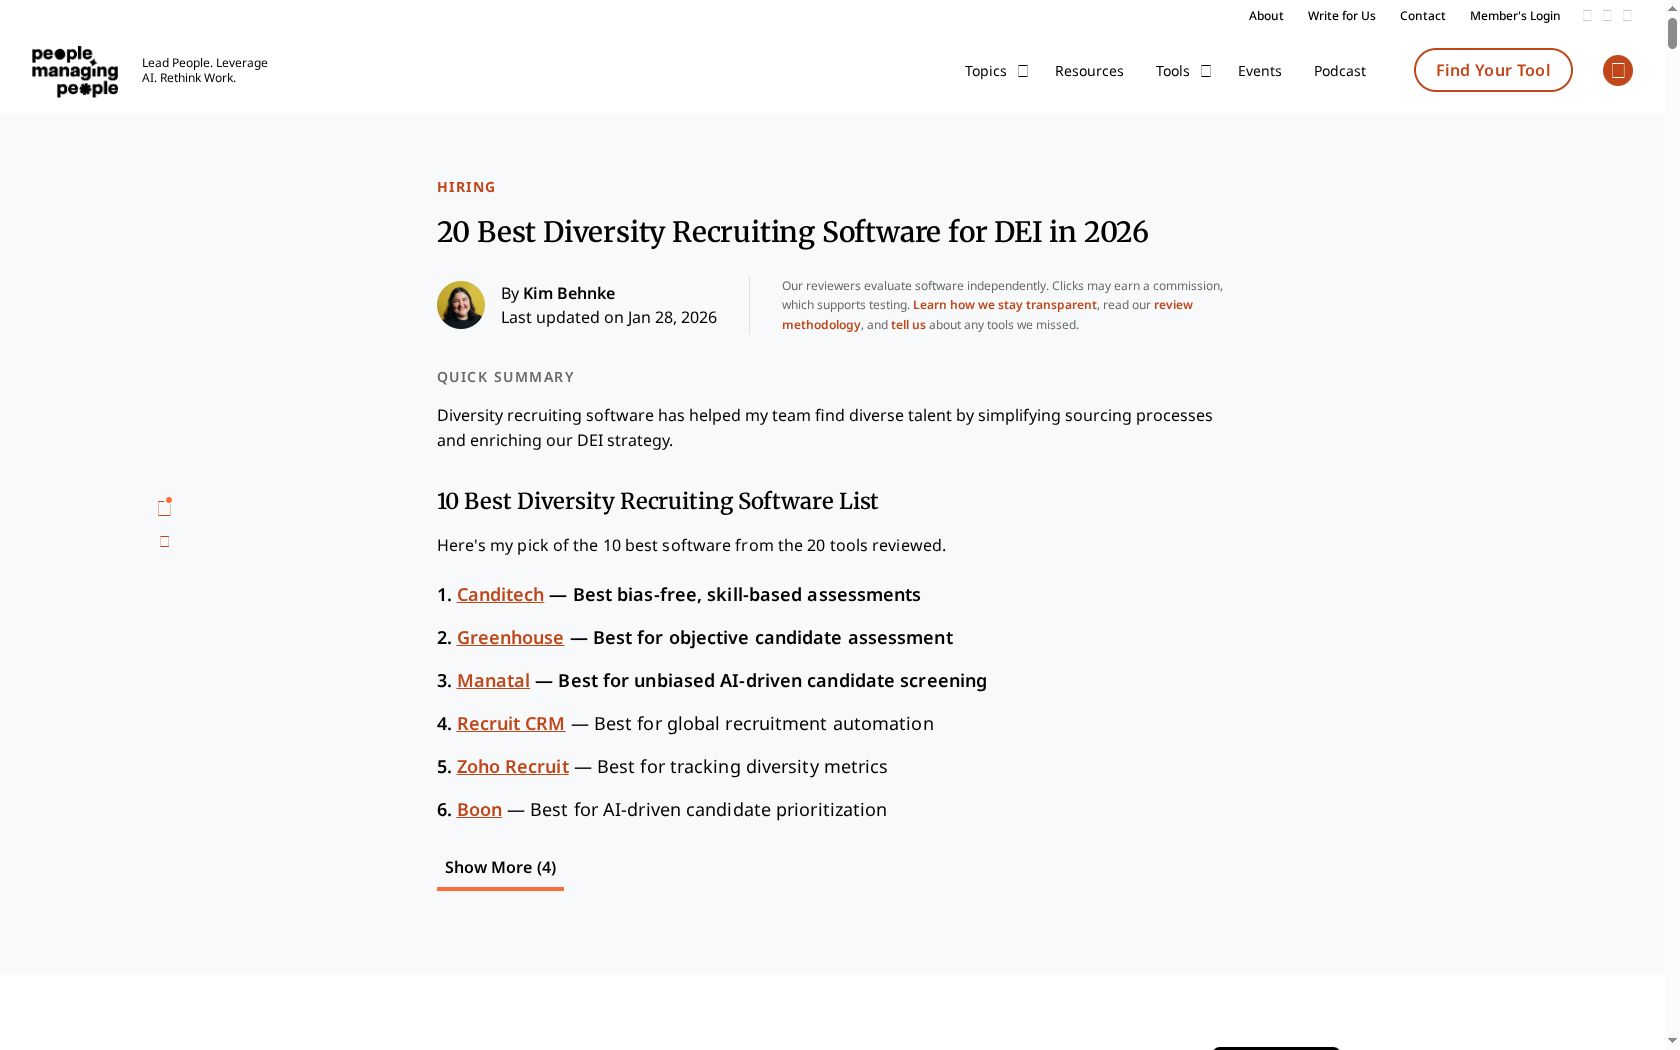The height and width of the screenshot is (1050, 1680).
Task: Click the author name Kim Behnke
Action: 569,293
